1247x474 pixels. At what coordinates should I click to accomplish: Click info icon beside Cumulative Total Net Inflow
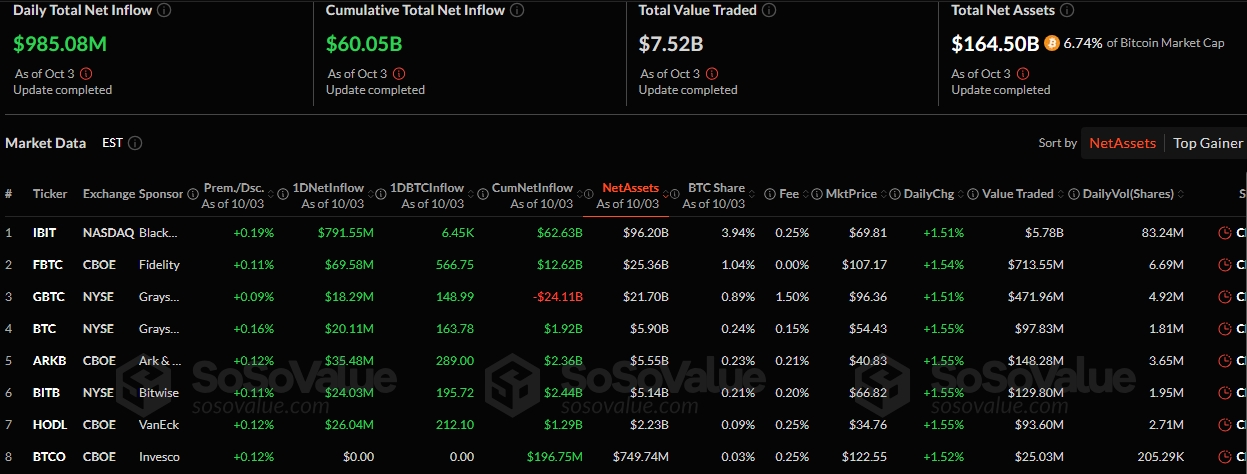coord(515,10)
